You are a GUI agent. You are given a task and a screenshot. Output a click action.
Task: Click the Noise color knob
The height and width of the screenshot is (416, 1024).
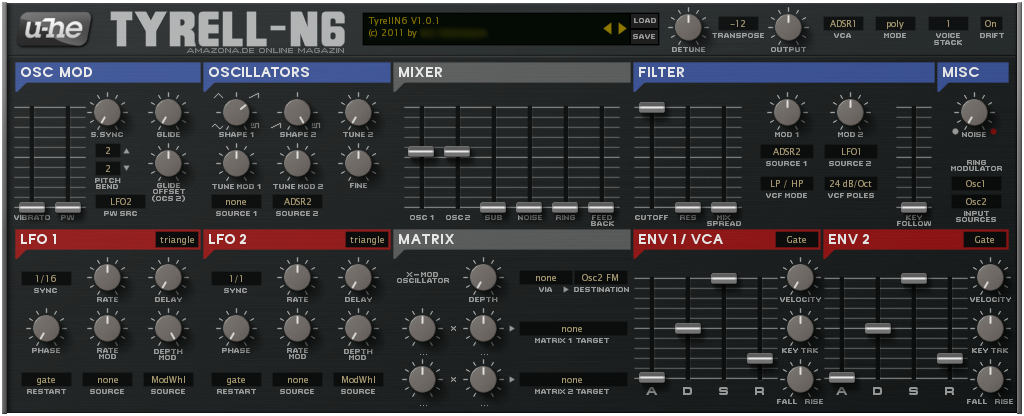(974, 112)
